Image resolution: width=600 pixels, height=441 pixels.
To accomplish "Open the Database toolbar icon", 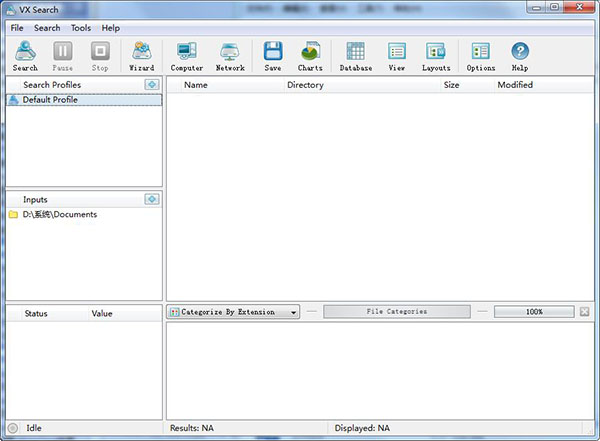I will pyautogui.click(x=356, y=56).
